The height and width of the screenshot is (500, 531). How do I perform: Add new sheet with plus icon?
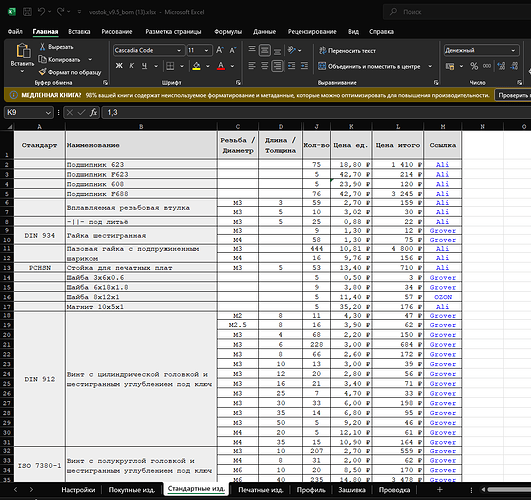440,489
